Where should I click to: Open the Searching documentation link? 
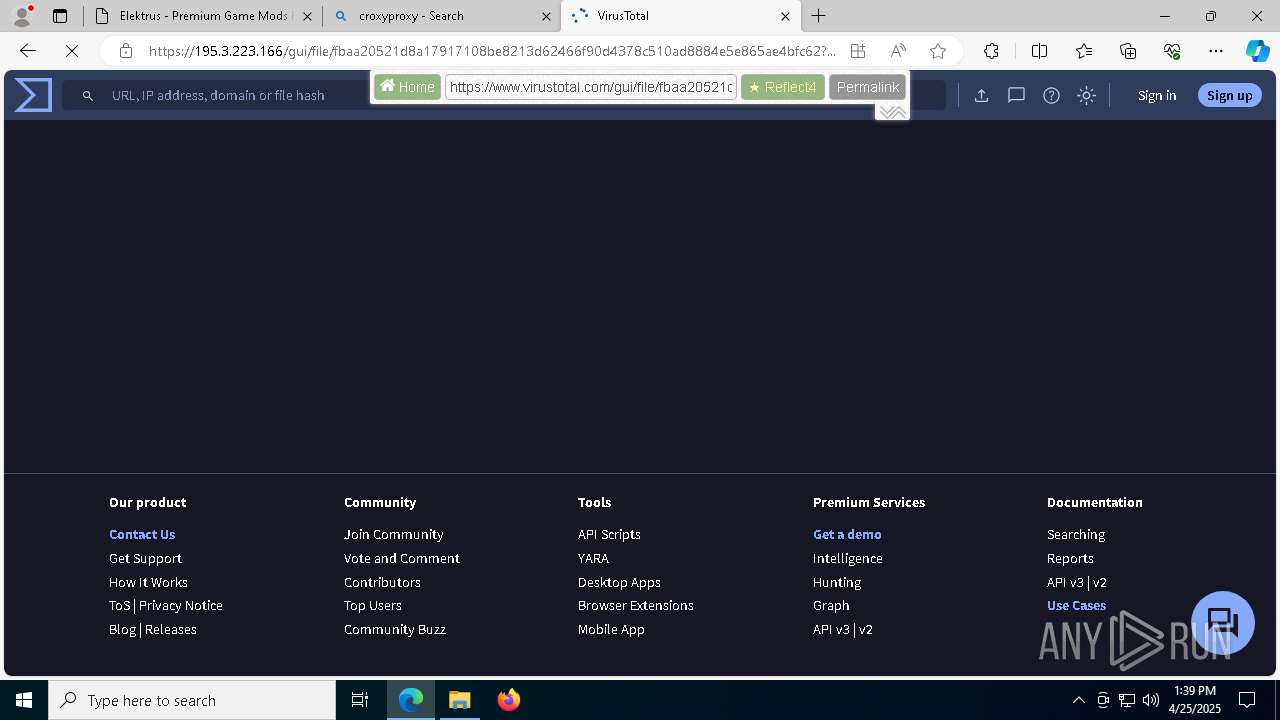tap(1076, 534)
